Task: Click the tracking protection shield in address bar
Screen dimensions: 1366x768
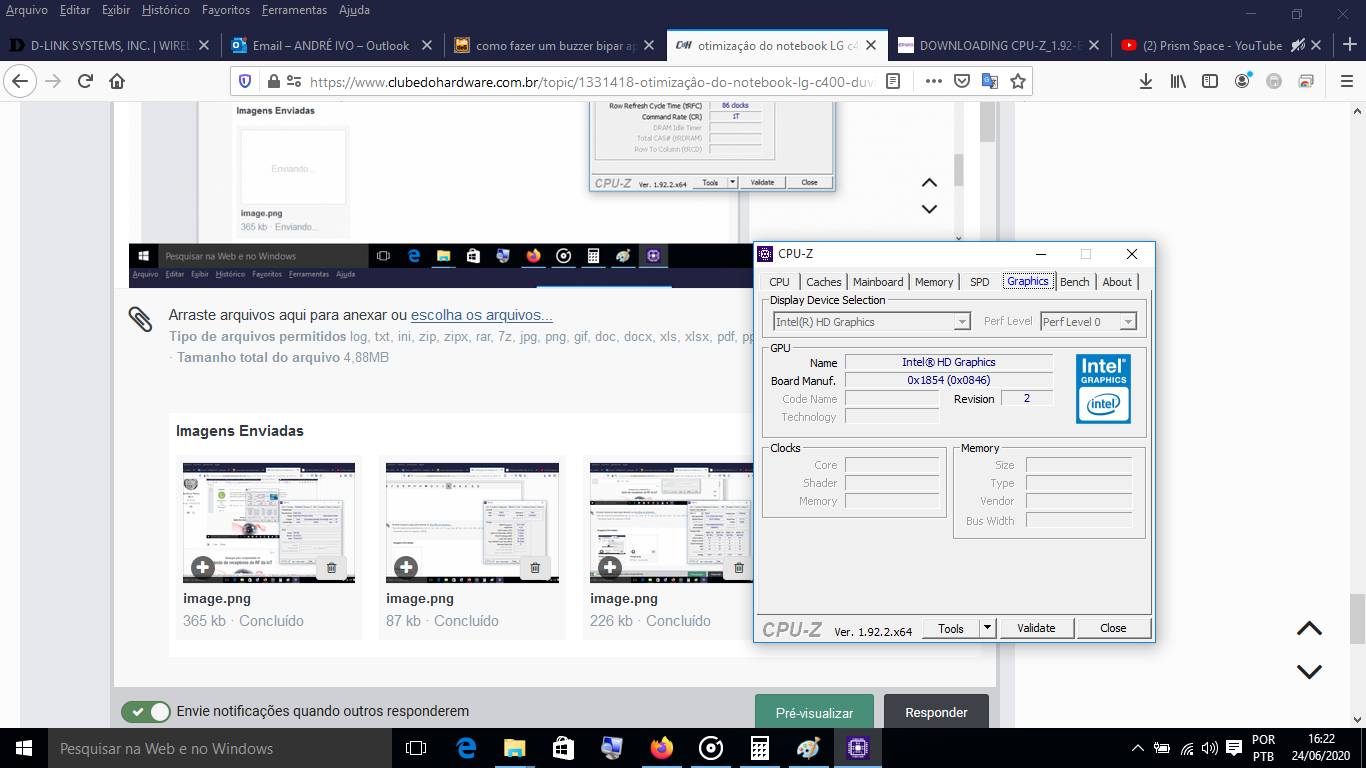Action: point(245,81)
